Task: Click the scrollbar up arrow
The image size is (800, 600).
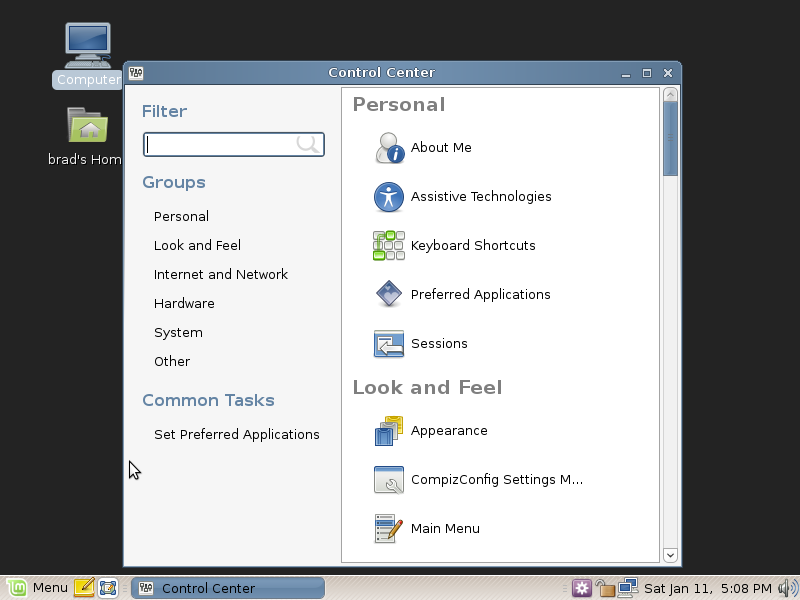Action: (670, 95)
